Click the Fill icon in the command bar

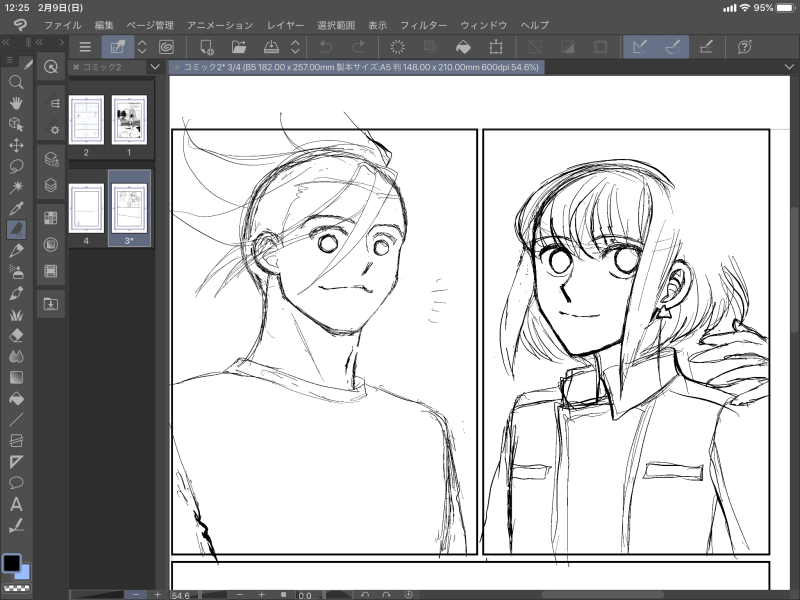(463, 47)
